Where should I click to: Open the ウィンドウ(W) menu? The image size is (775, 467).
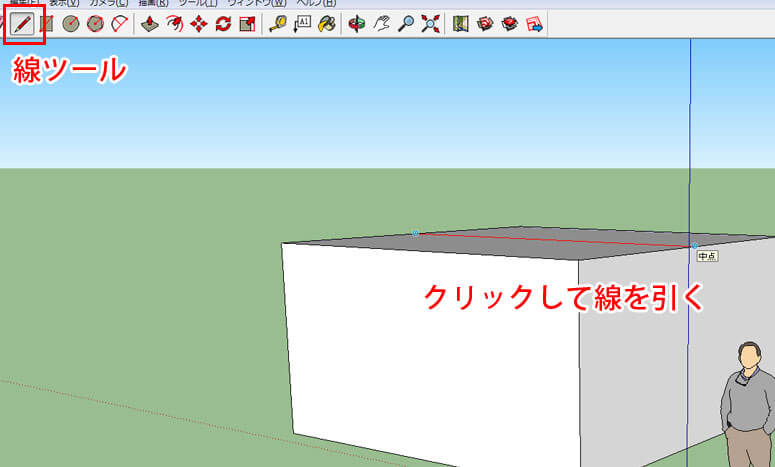[x=257, y=3]
